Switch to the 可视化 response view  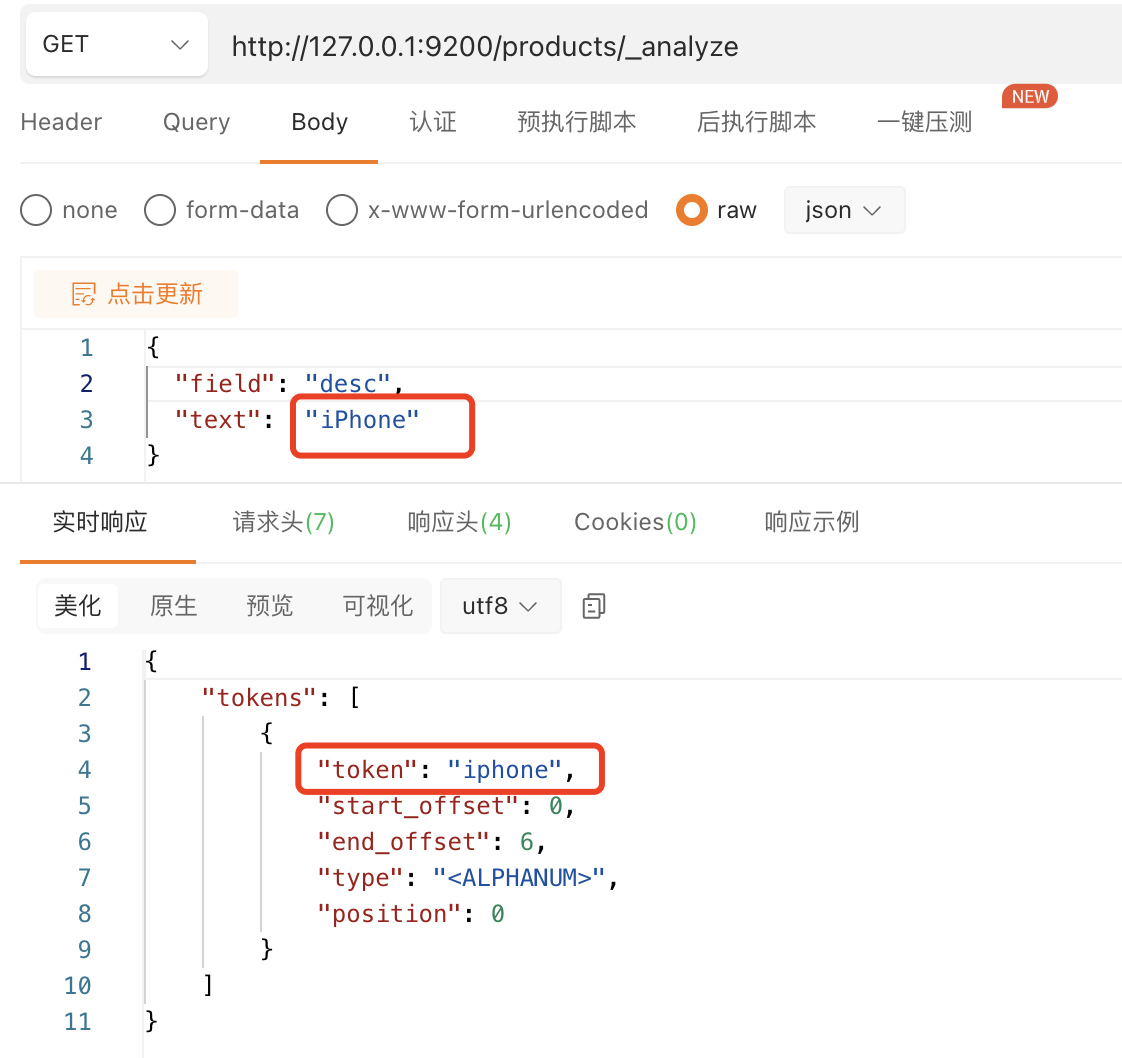coord(378,606)
